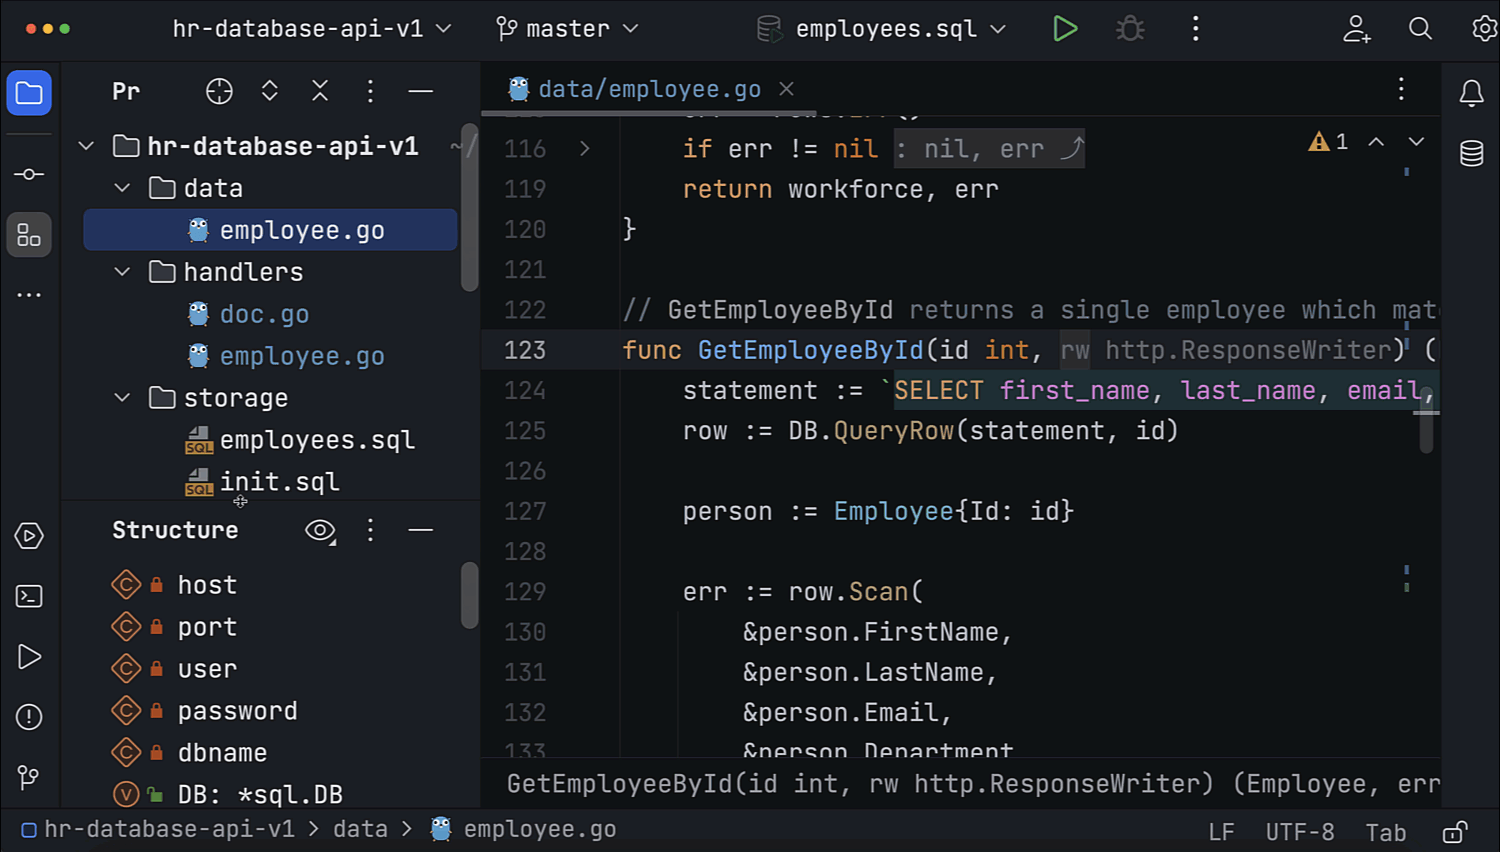The width and height of the screenshot is (1500, 852).
Task: Click Select Opened File crosshair icon
Action: coord(219,92)
